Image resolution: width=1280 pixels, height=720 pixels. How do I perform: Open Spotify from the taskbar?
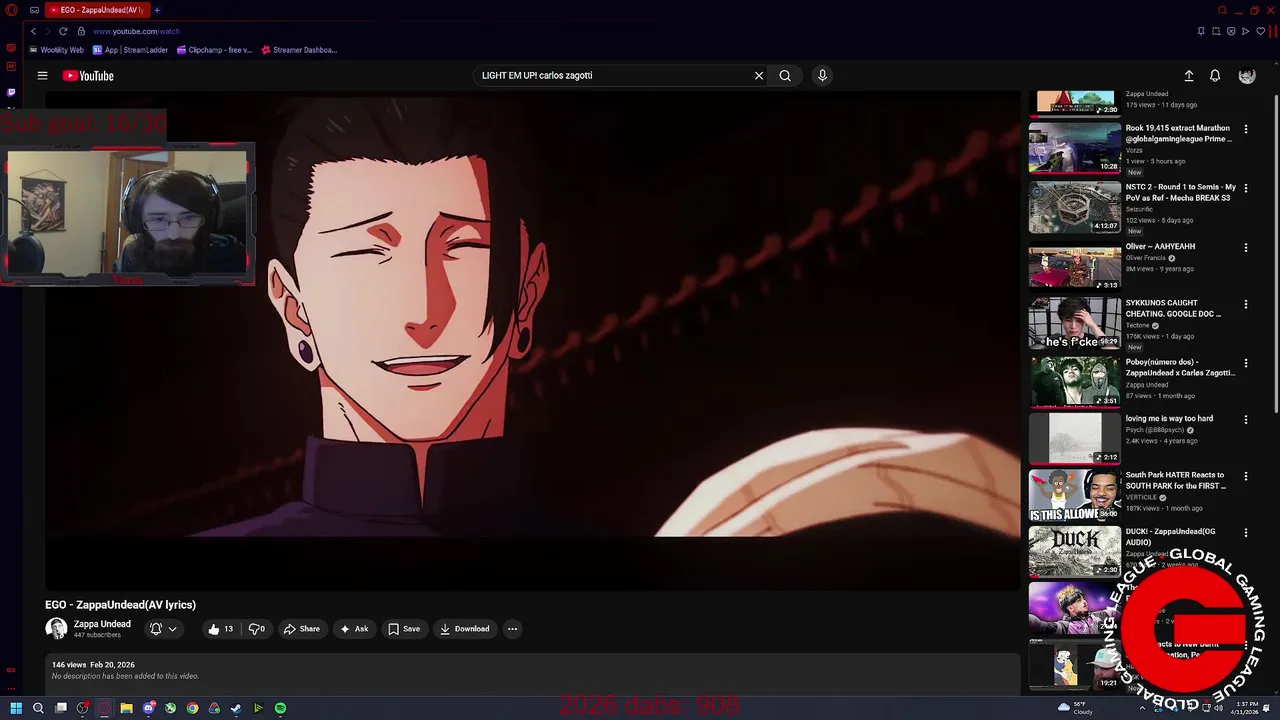coord(280,708)
